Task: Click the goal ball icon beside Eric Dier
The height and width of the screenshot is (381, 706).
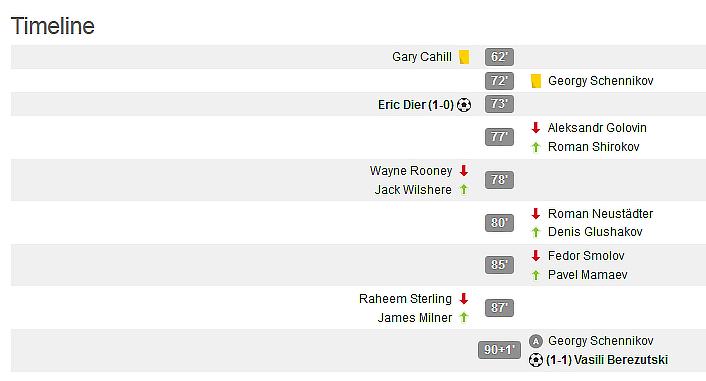Action: click(464, 105)
